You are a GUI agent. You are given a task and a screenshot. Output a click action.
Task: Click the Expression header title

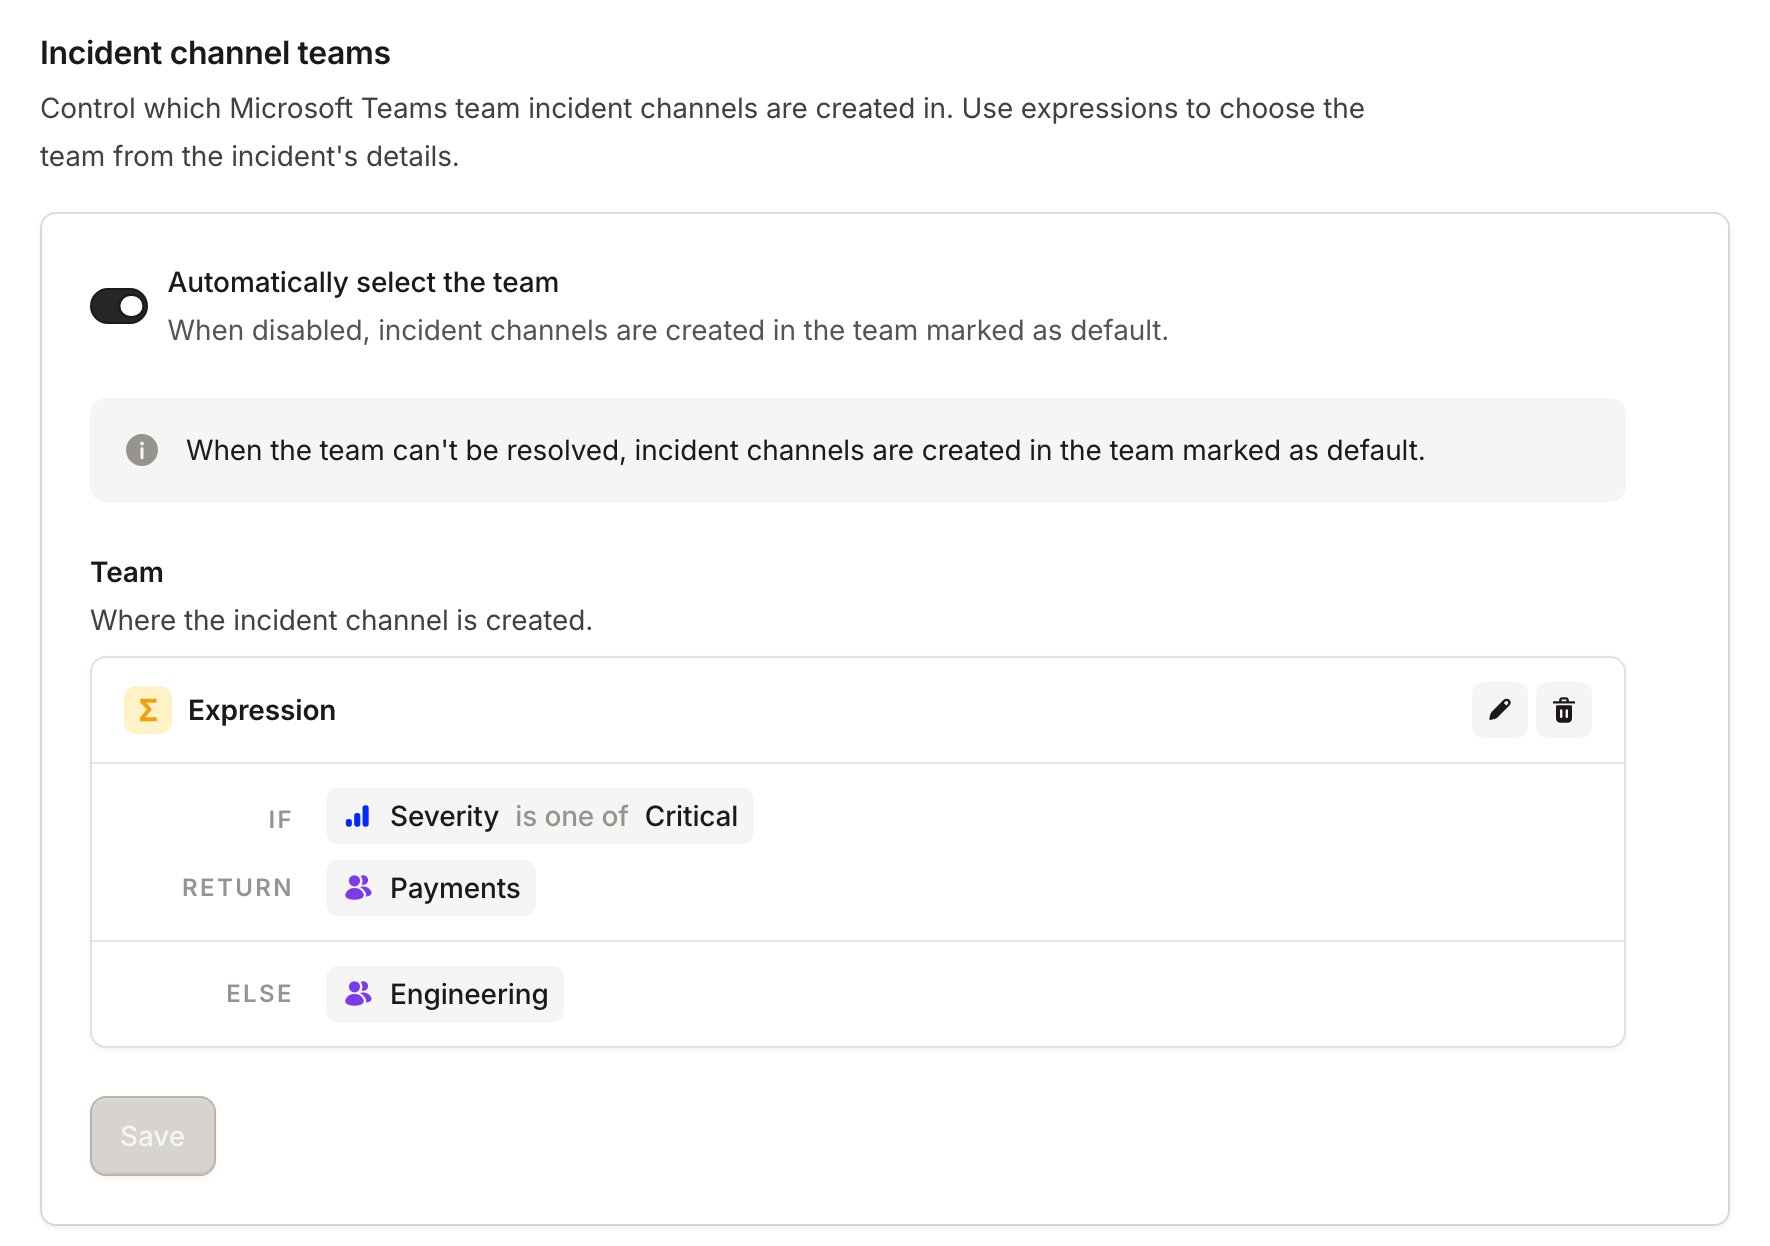[262, 710]
